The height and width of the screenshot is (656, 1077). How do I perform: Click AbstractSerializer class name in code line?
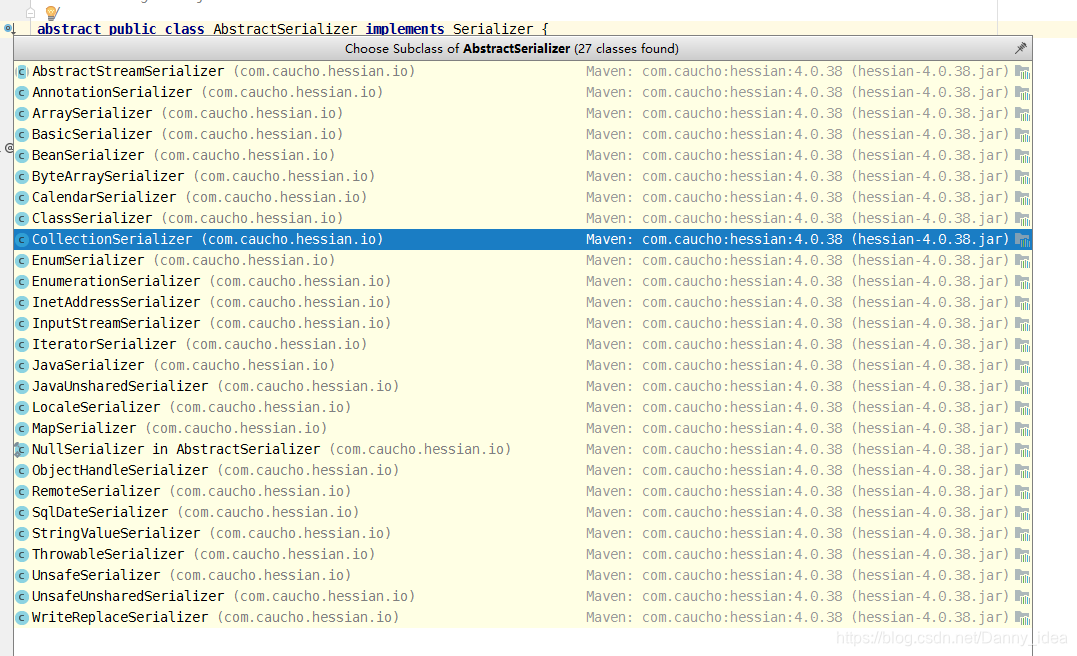(x=285, y=29)
